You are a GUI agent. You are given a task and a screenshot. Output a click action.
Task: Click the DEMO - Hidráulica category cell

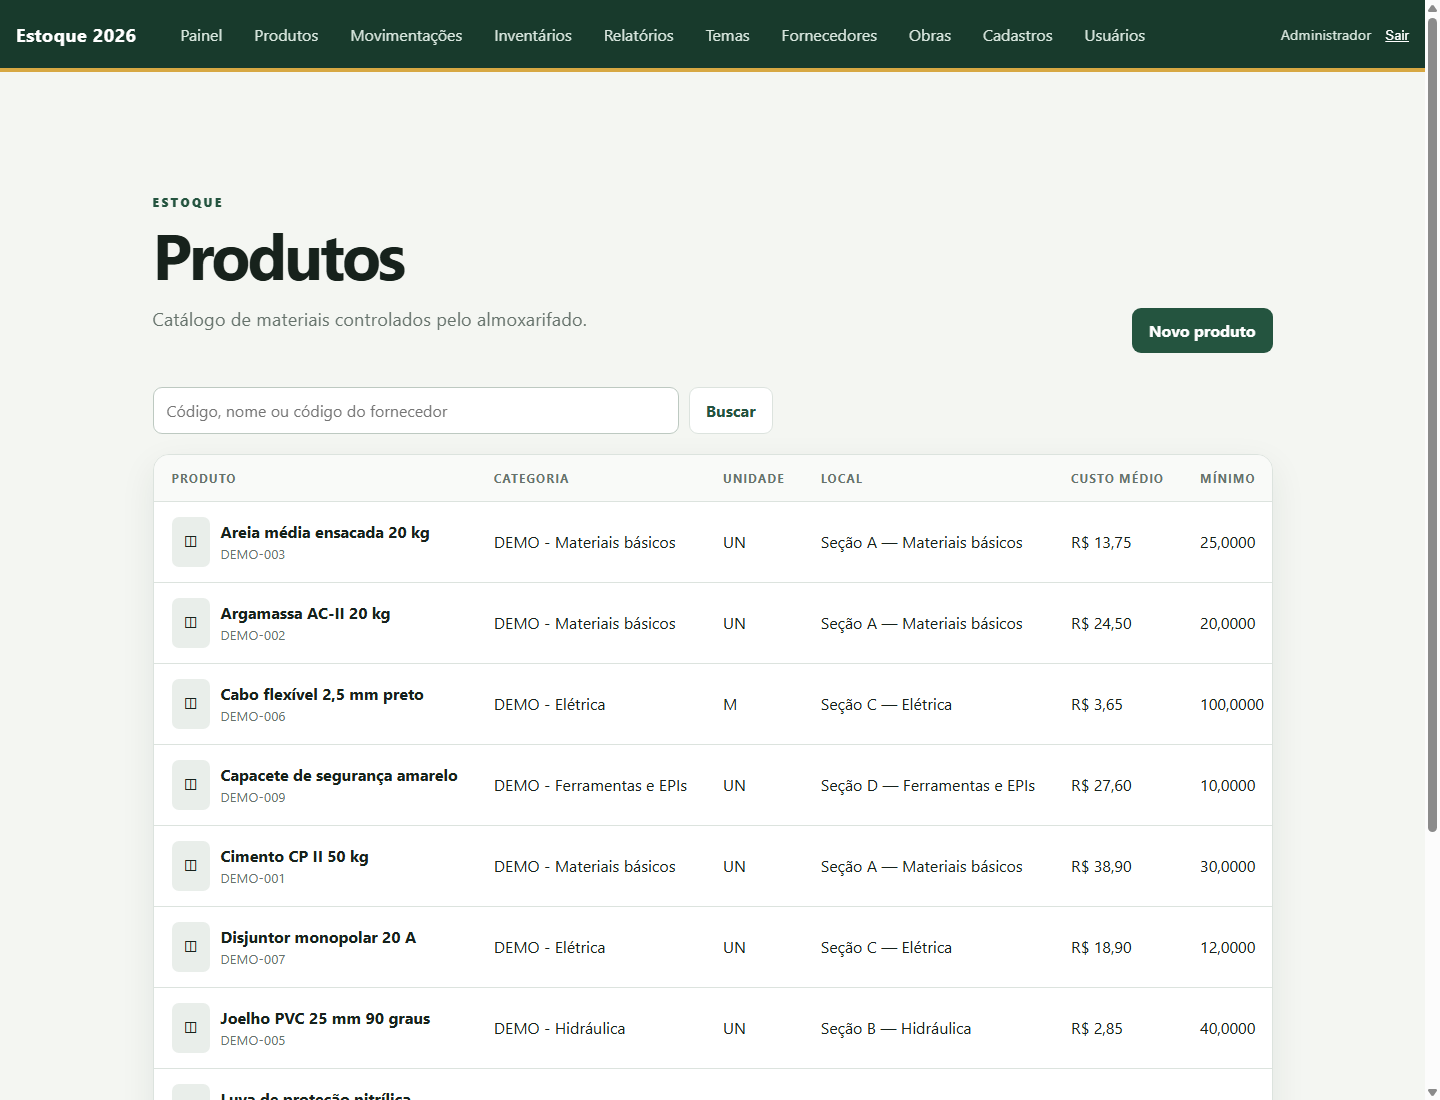point(559,1028)
